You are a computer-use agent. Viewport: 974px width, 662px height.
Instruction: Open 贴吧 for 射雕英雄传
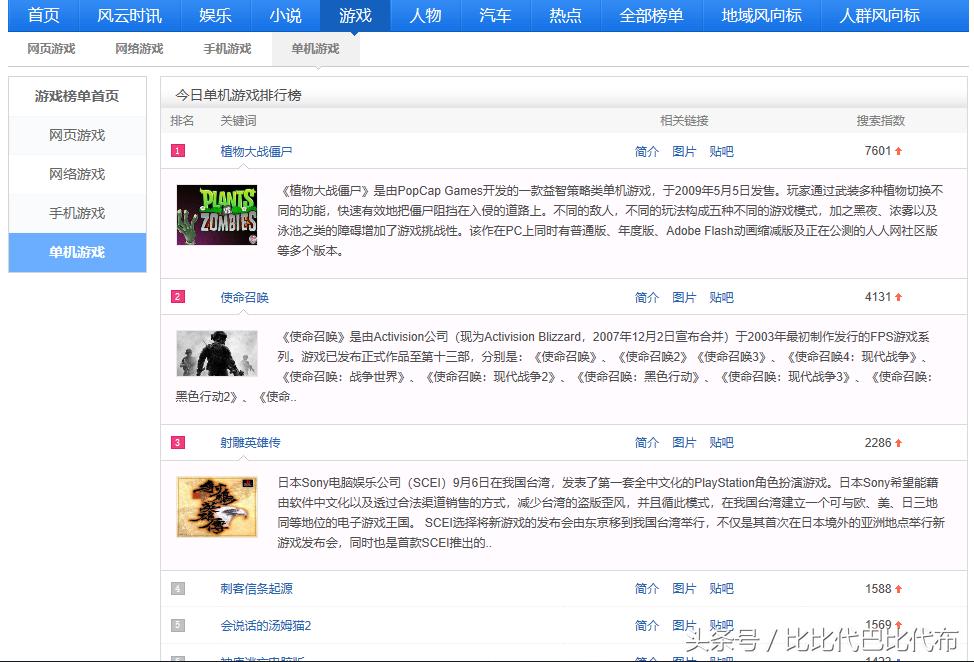[x=722, y=442]
